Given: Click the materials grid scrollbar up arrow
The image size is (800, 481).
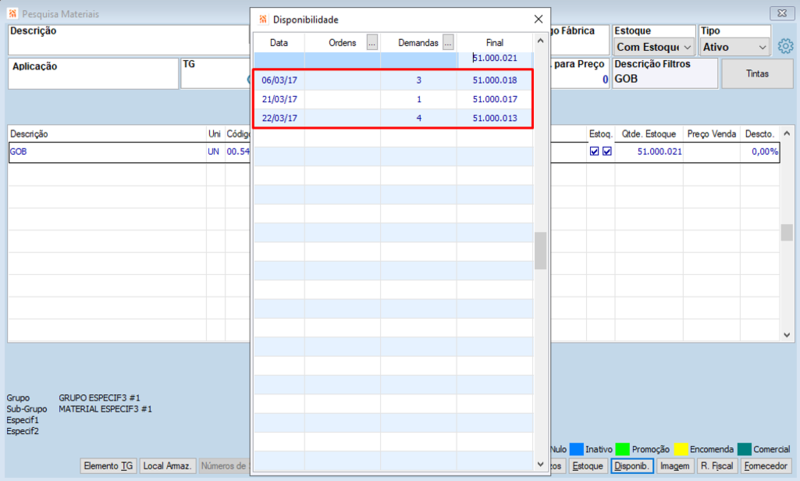Looking at the screenshot, I should click(x=787, y=133).
